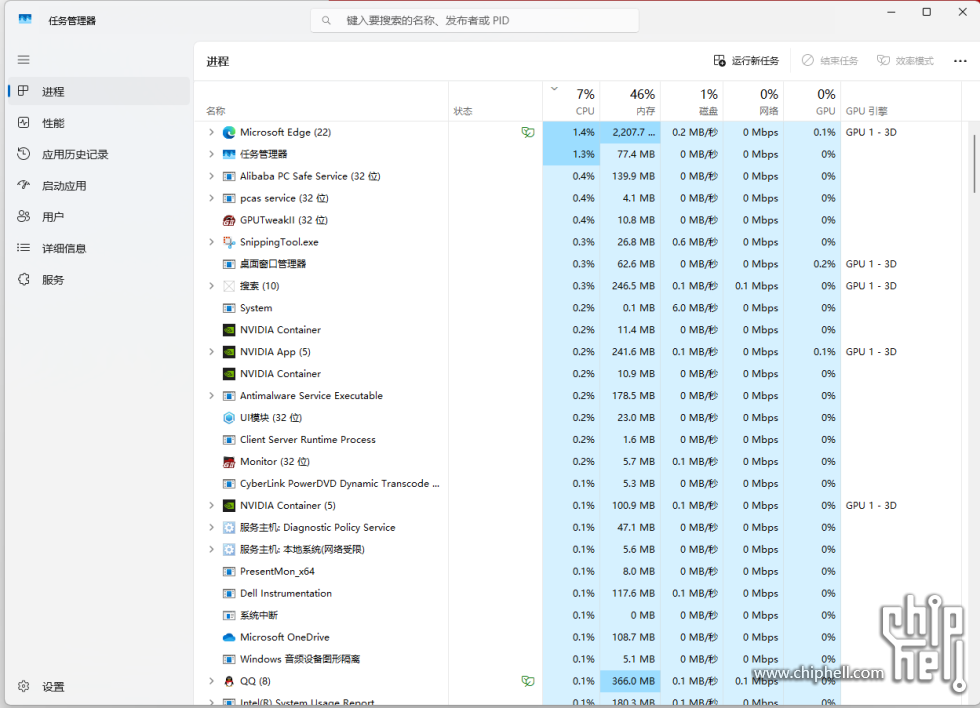Click the 效率模式 button
980x708 pixels.
click(905, 61)
